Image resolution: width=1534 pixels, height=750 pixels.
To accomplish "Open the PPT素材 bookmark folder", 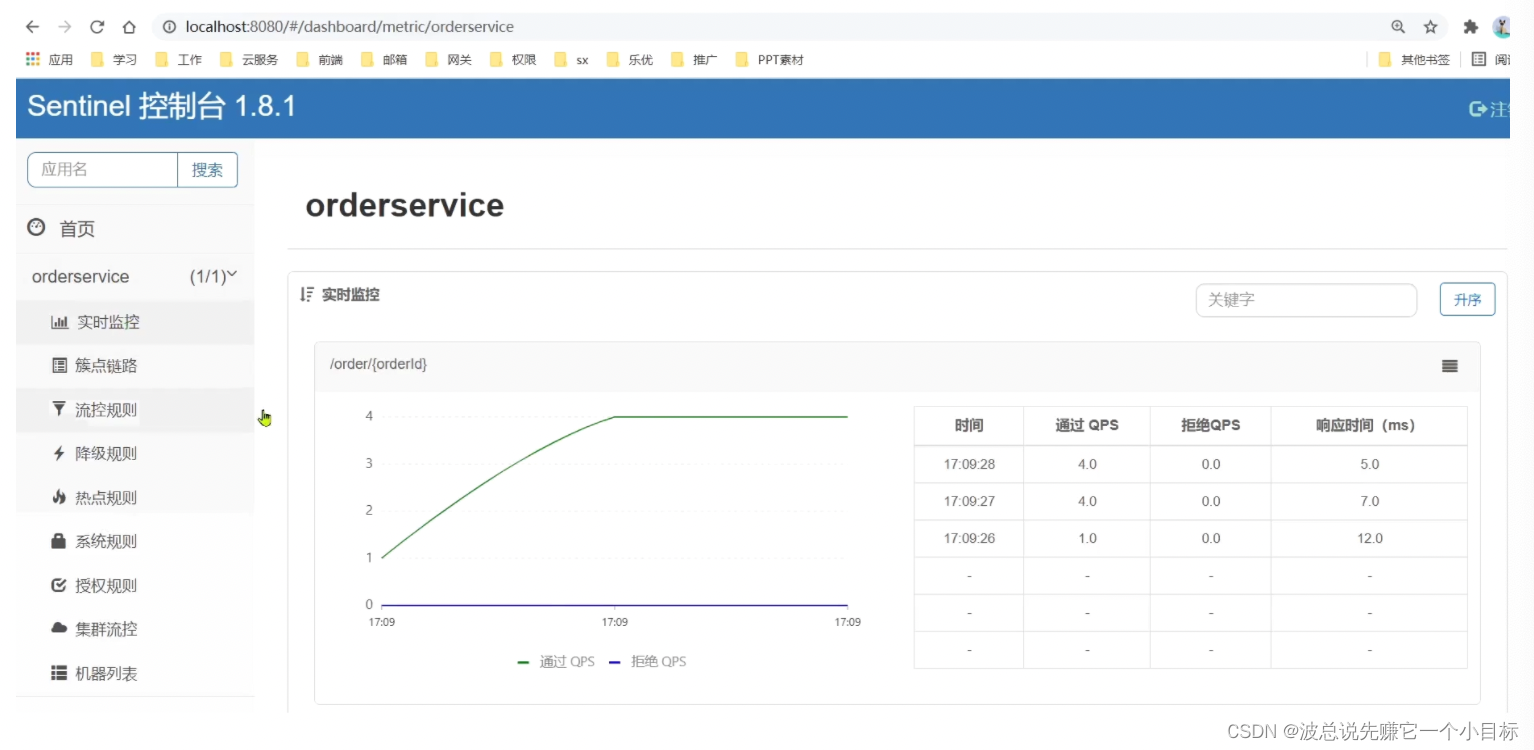I will 769,59.
